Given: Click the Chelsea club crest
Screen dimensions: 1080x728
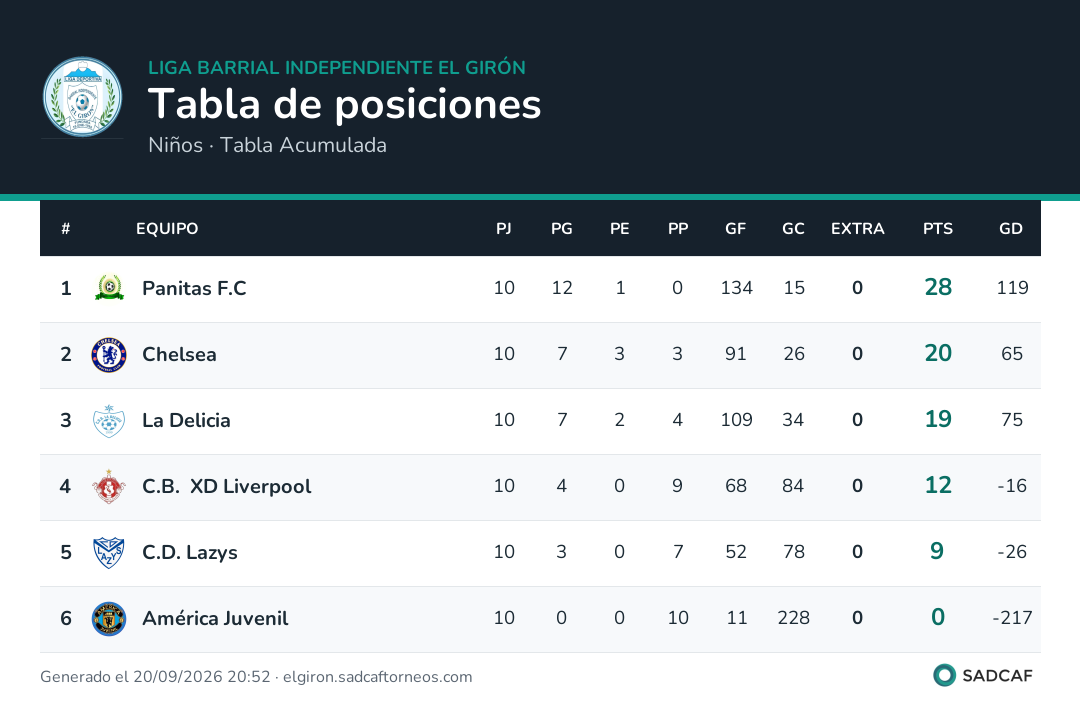Looking at the screenshot, I should coord(109,355).
